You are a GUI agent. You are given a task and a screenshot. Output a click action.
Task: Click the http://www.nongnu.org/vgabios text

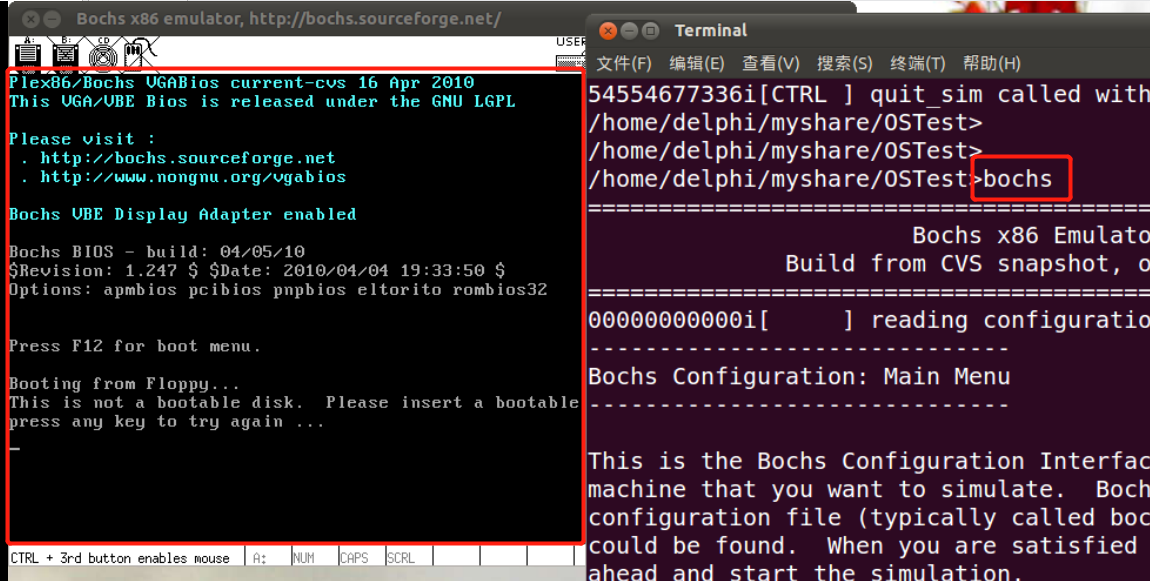click(x=193, y=177)
